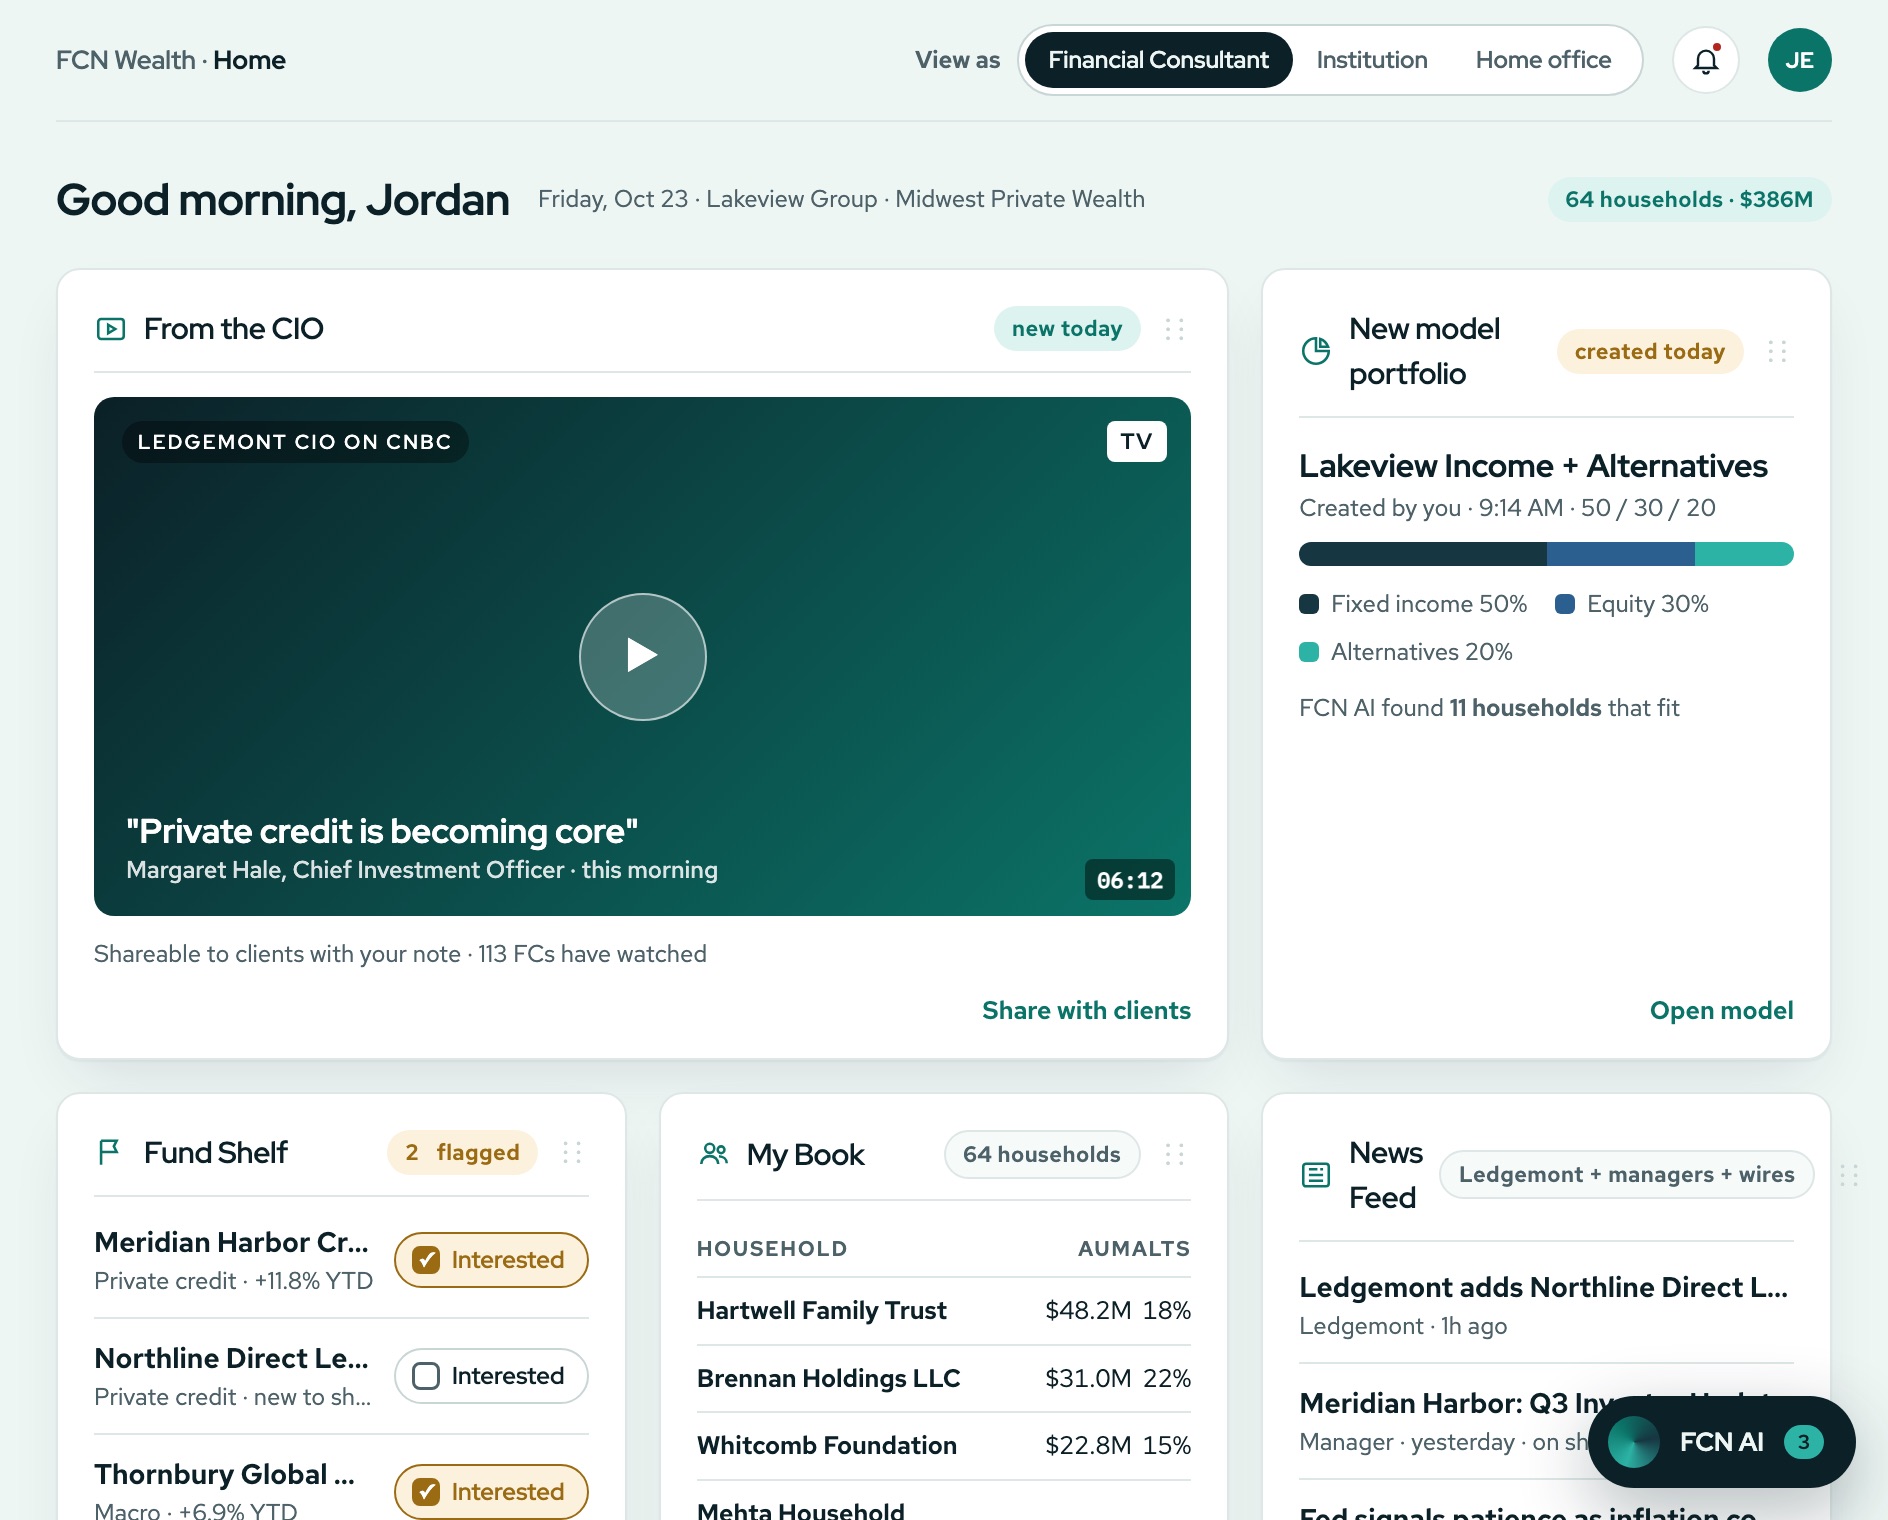Click the News Feed newspaper icon
This screenshot has width=1888, height=1520.
coord(1315,1175)
